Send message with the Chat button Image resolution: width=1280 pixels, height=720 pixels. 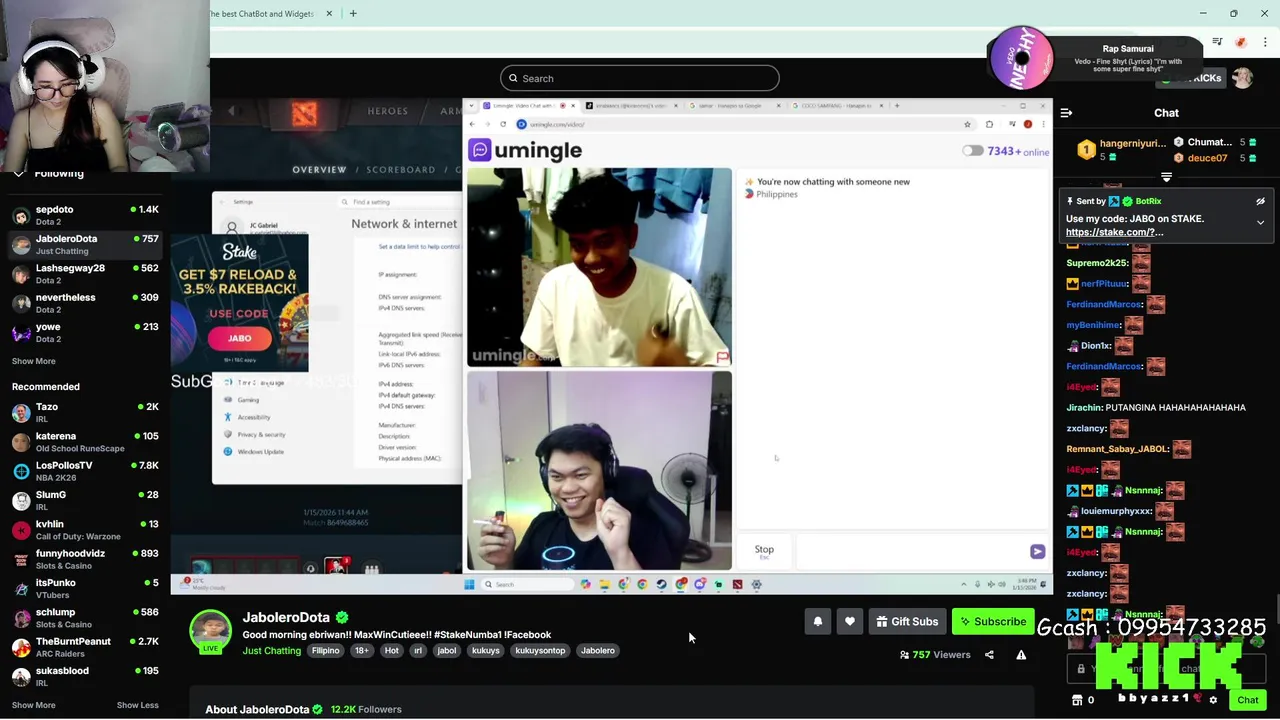pyautogui.click(x=1247, y=700)
